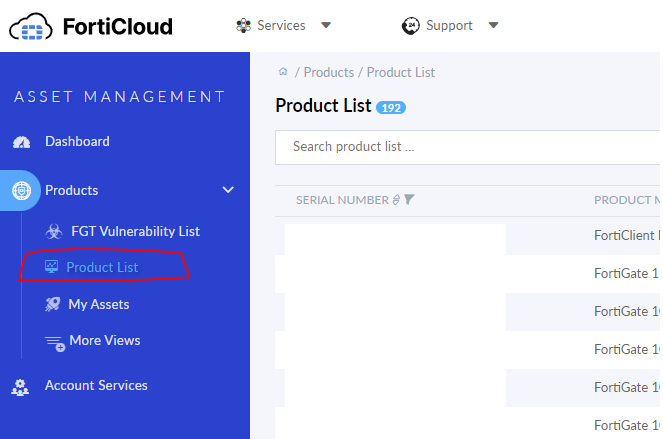Click the FortiCloud cloud logo icon
The height and width of the screenshot is (439, 663).
click(31, 27)
